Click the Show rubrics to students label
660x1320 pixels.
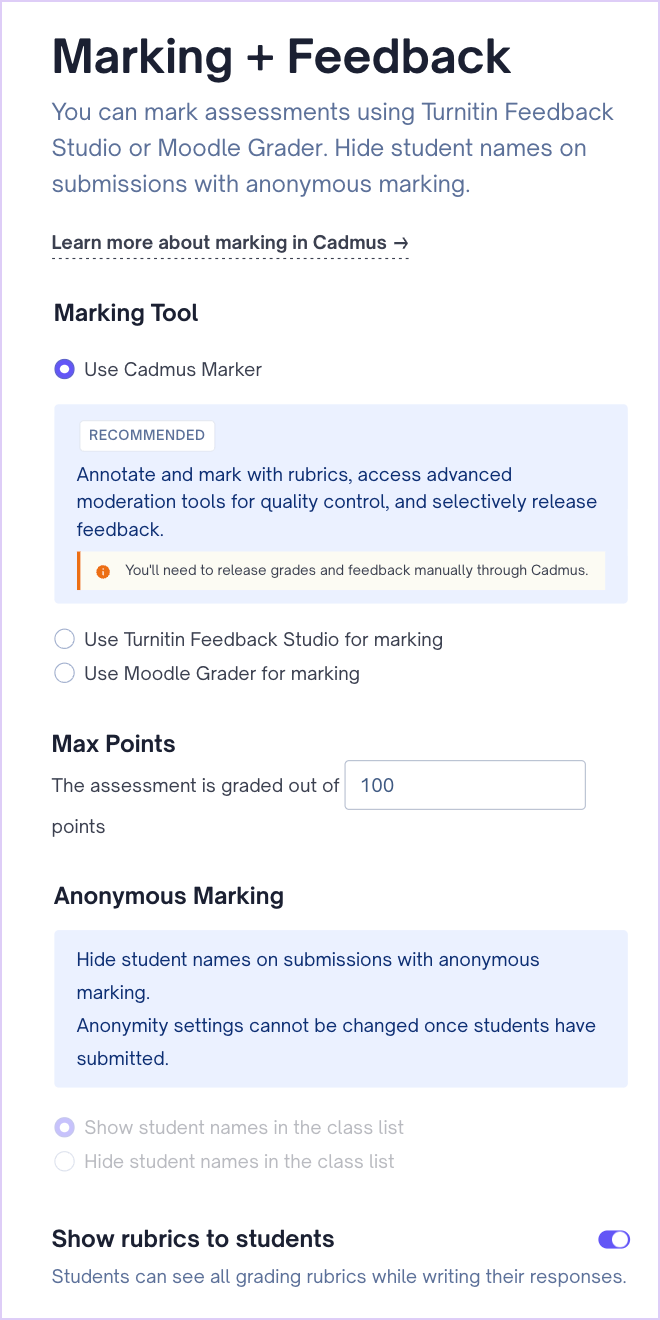tap(193, 1239)
